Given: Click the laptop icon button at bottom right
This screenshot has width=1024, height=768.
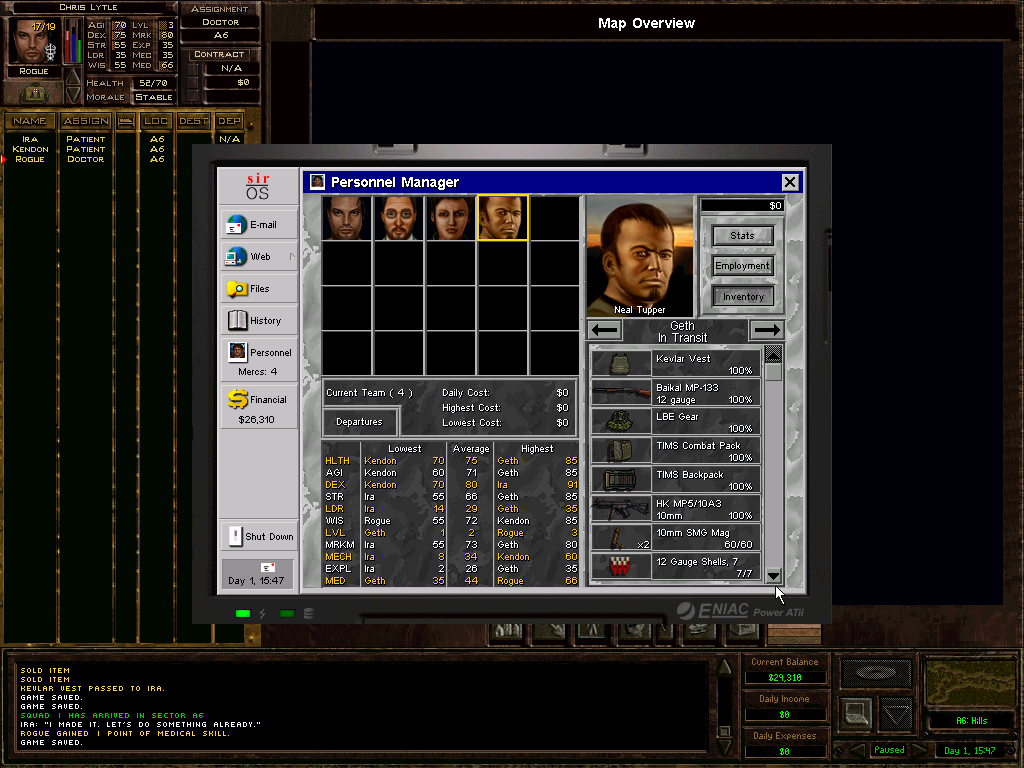Looking at the screenshot, I should pyautogui.click(x=856, y=713).
